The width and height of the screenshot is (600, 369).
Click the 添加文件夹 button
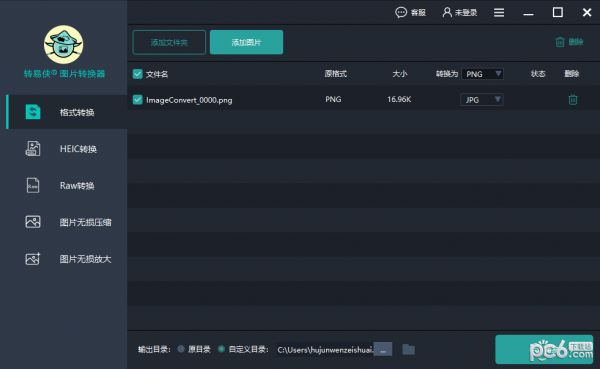click(x=169, y=42)
